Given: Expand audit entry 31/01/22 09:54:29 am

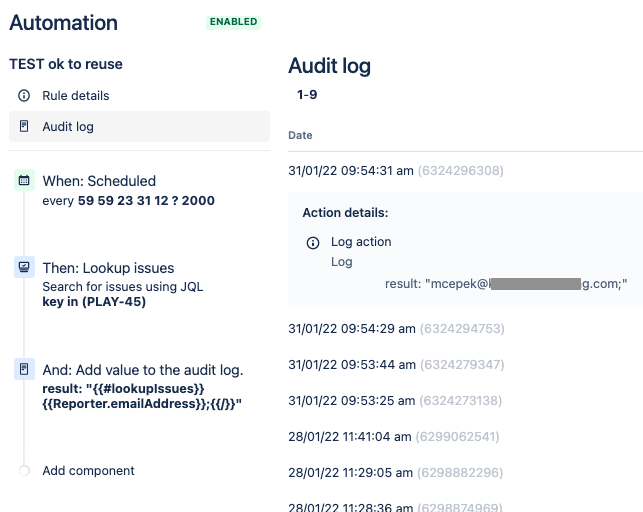Looking at the screenshot, I should tap(351, 329).
